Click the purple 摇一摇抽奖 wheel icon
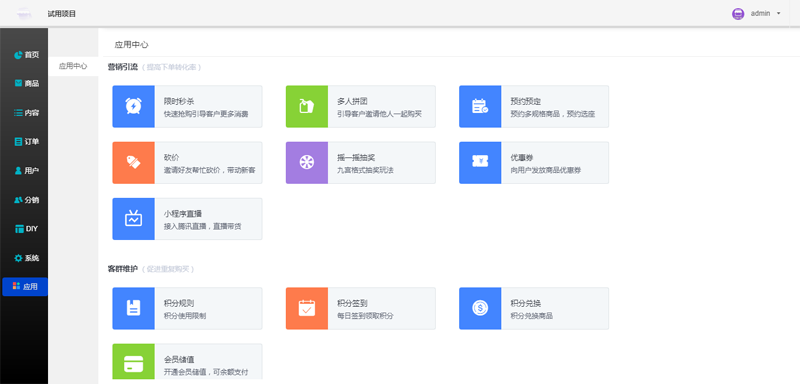 pyautogui.click(x=307, y=163)
